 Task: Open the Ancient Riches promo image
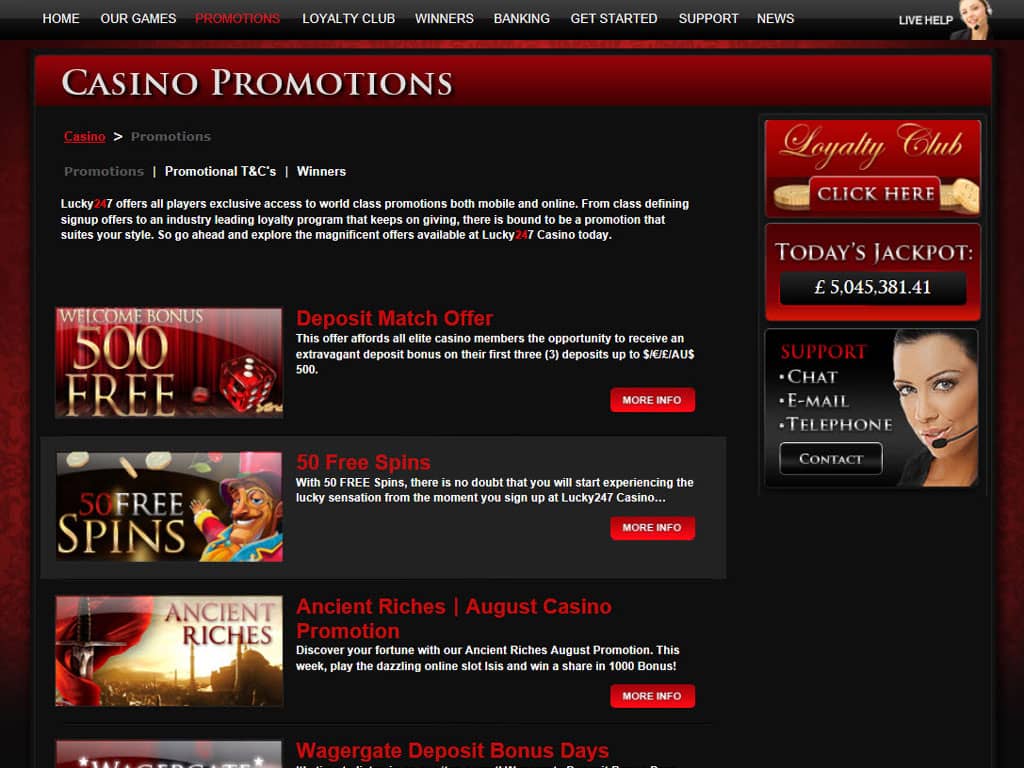click(169, 650)
